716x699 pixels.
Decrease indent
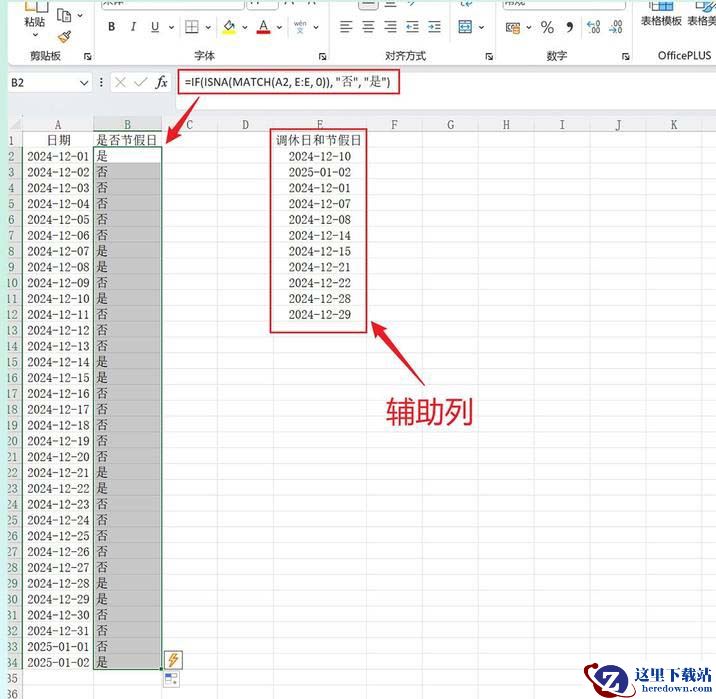[x=412, y=27]
